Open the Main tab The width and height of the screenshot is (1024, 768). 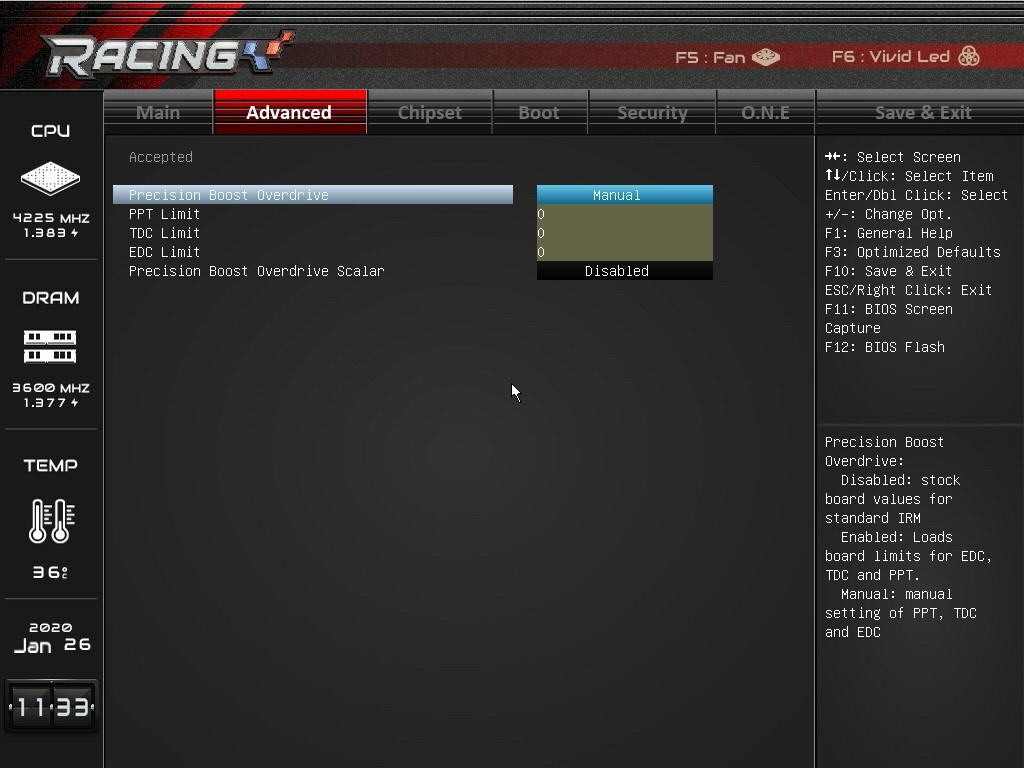(x=158, y=112)
